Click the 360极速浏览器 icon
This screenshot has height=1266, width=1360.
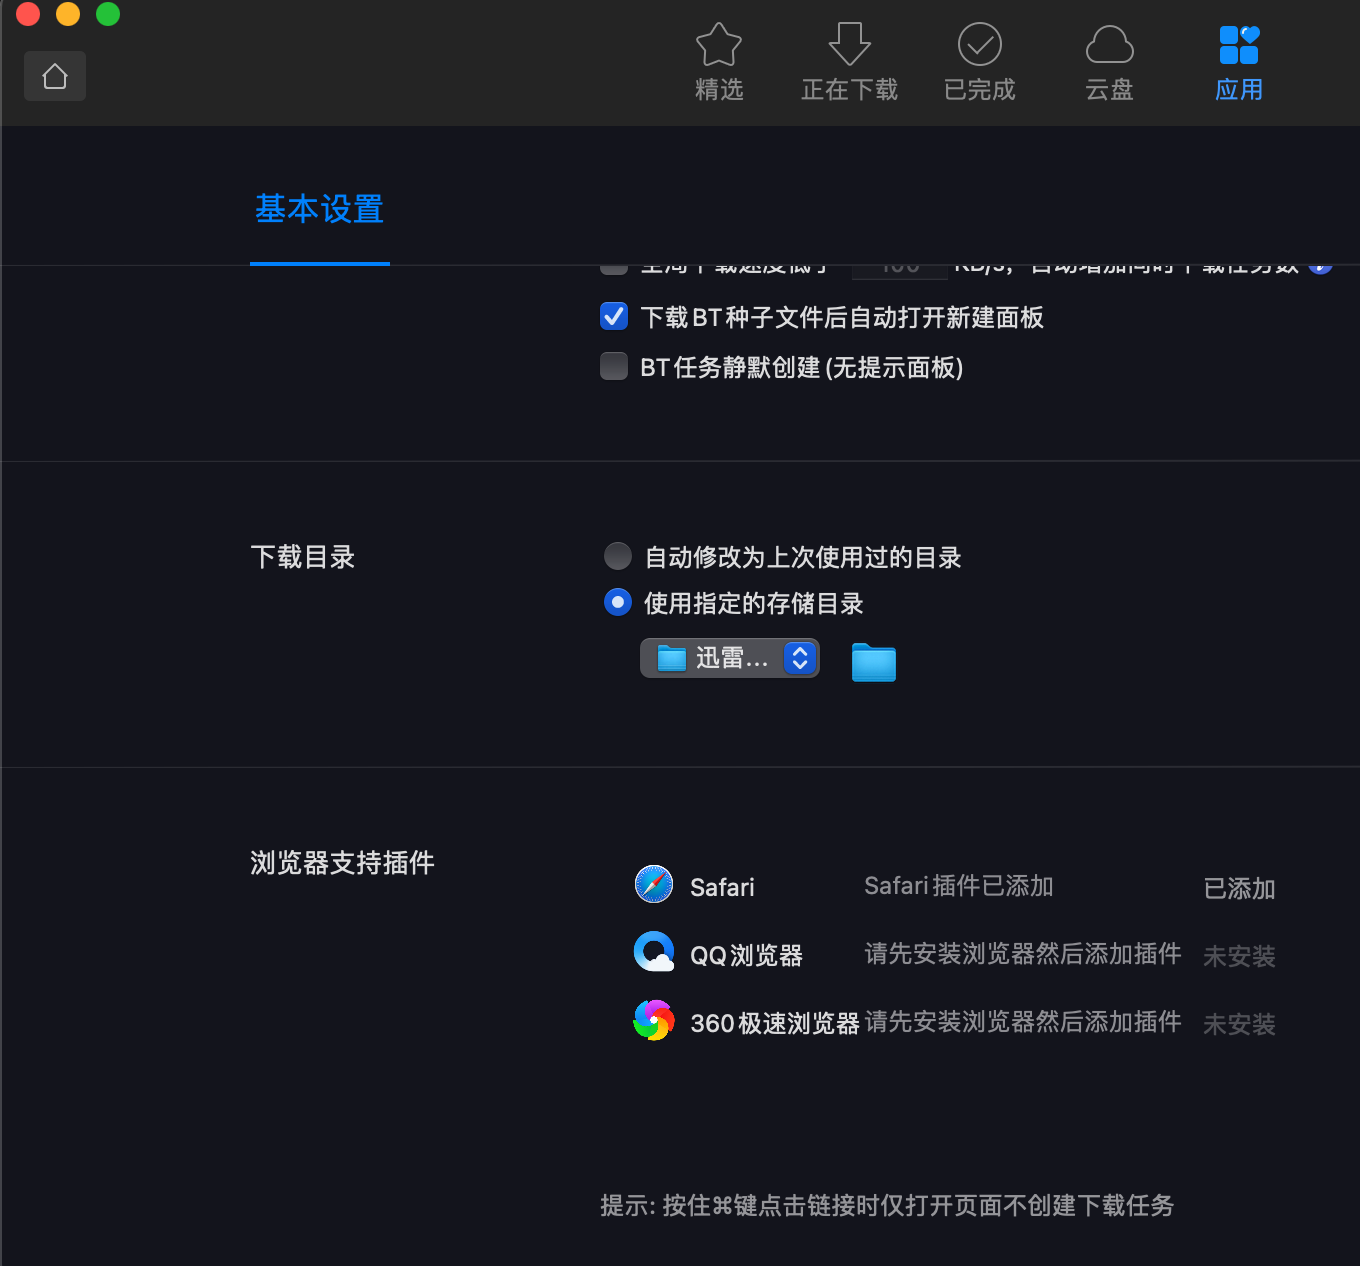(x=653, y=1020)
